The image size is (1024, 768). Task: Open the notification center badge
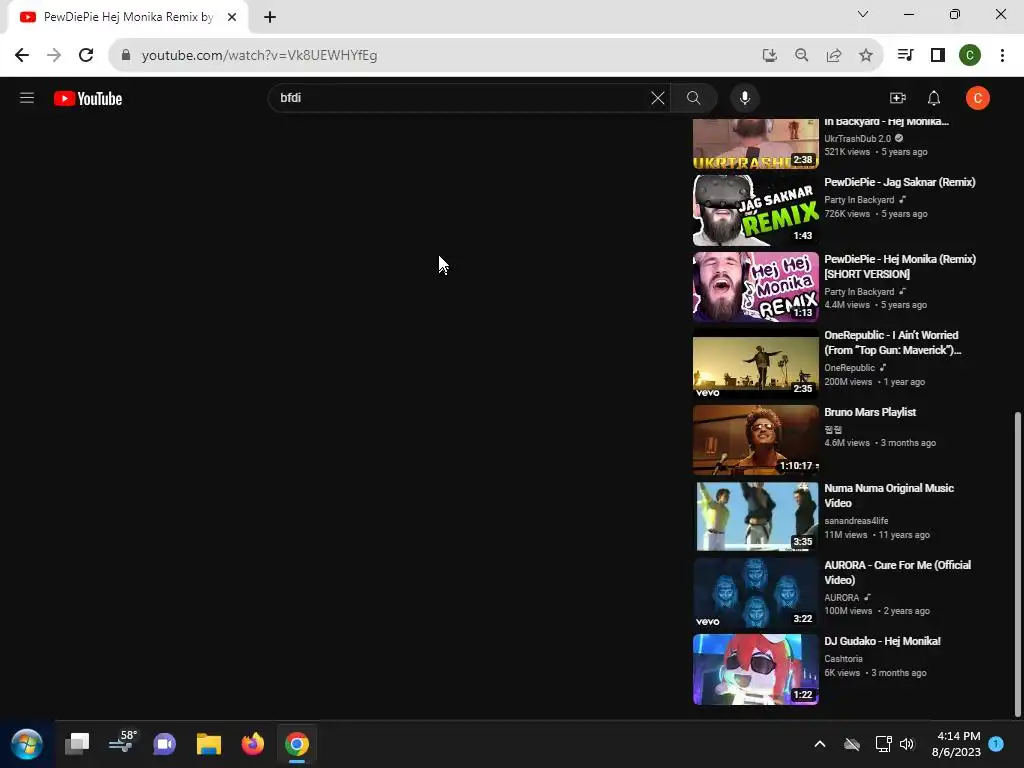[996, 744]
